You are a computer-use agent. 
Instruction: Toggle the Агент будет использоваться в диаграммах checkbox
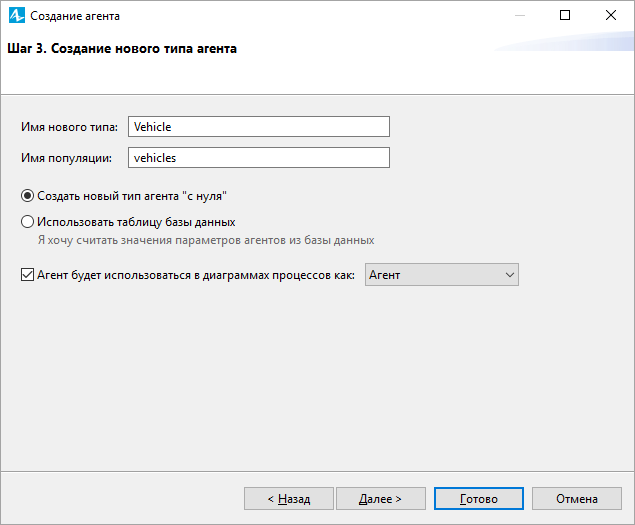pos(27,275)
